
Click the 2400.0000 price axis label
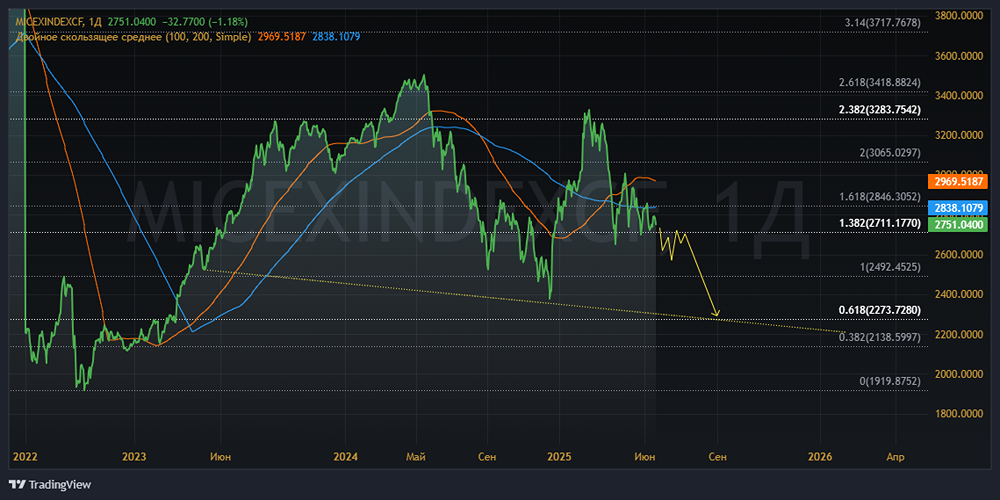[x=958, y=295]
